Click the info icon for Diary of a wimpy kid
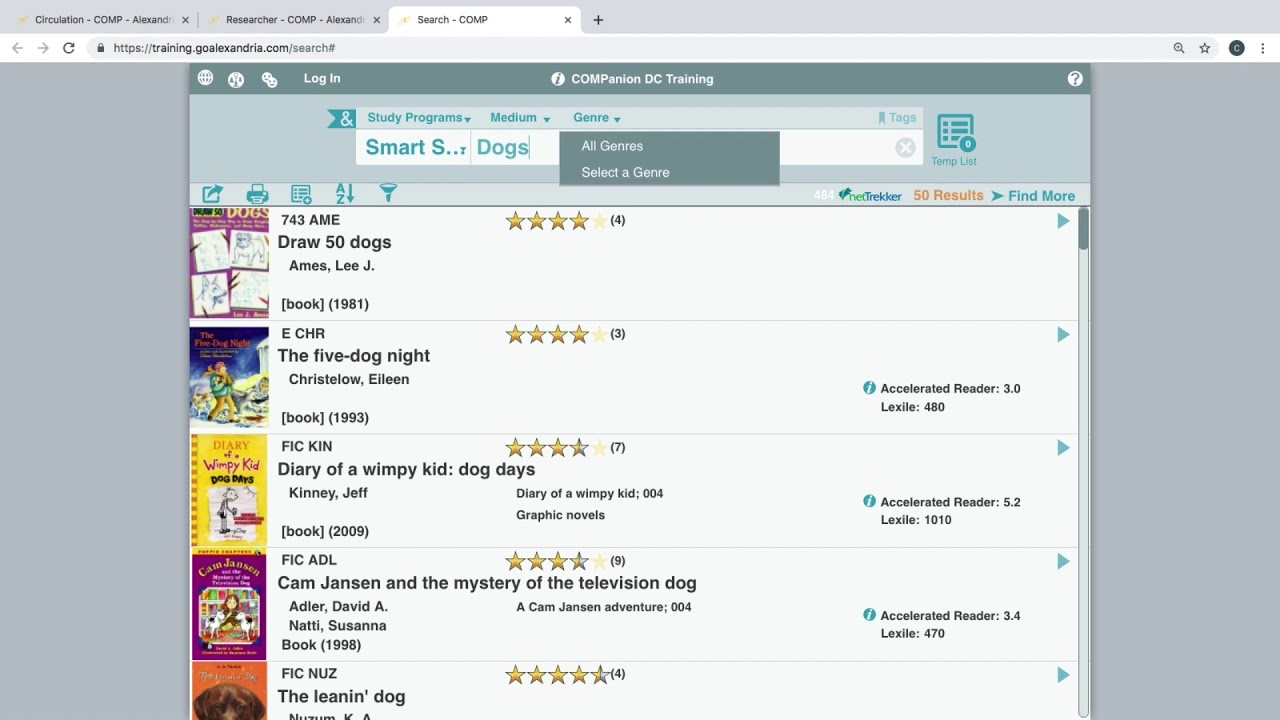This screenshot has height=720, width=1280. (869, 502)
